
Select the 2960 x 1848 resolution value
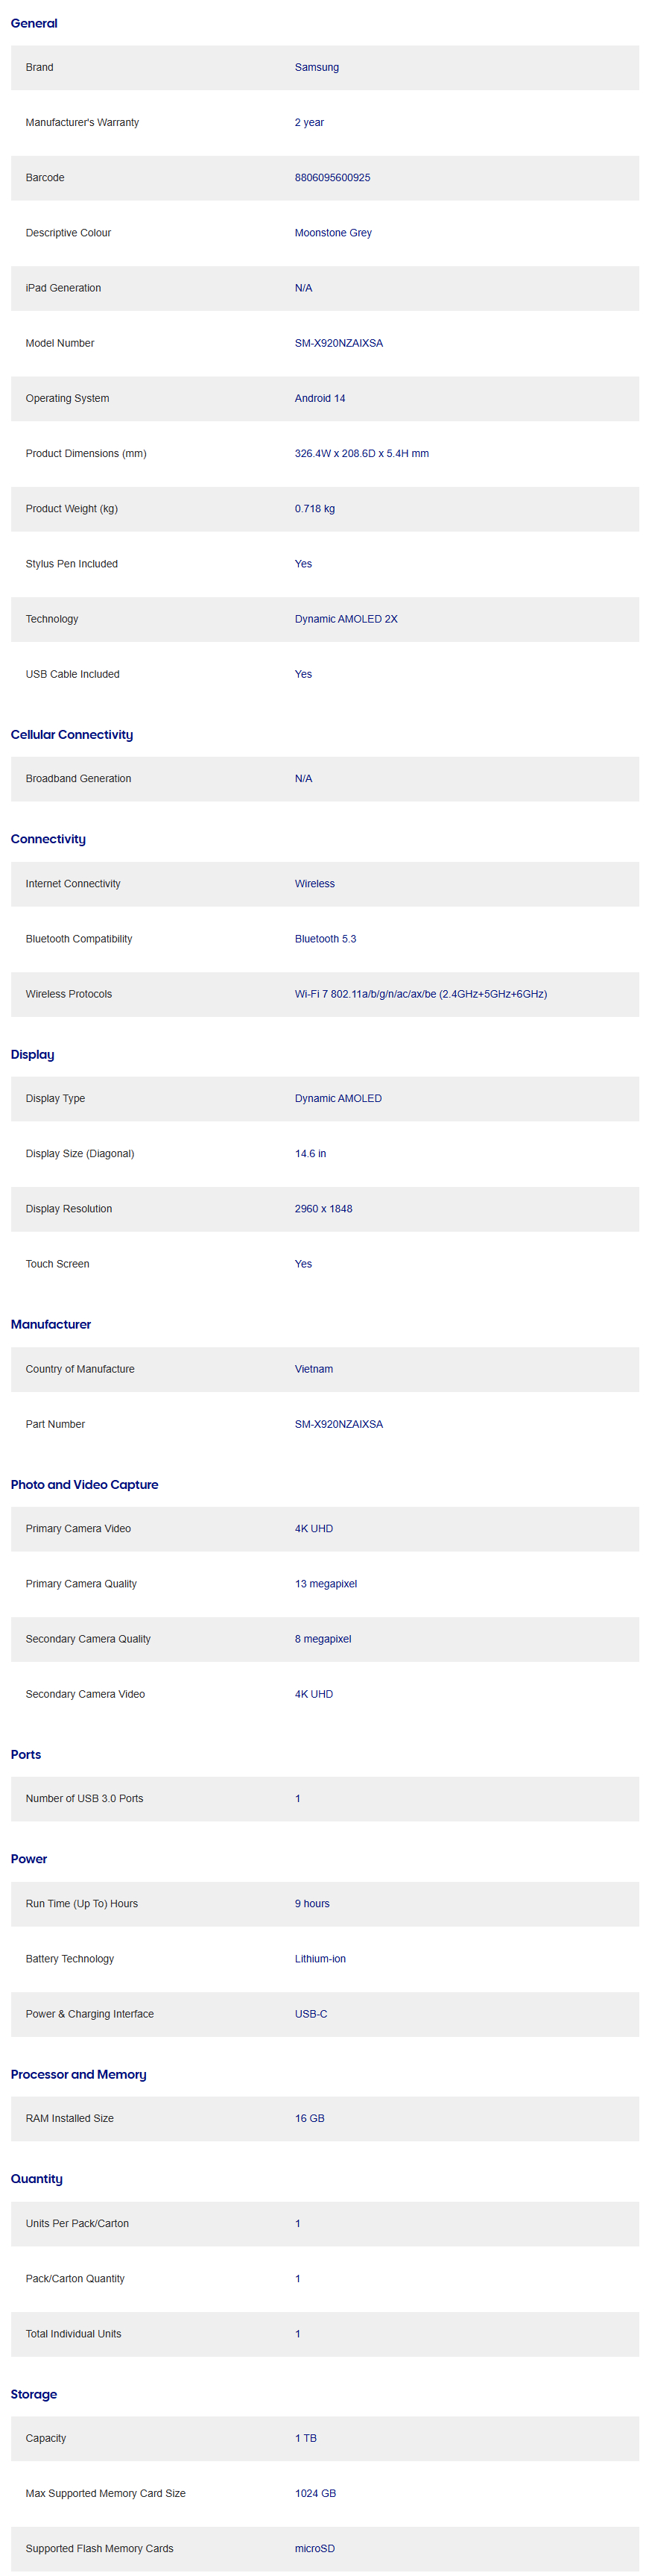(x=323, y=1209)
